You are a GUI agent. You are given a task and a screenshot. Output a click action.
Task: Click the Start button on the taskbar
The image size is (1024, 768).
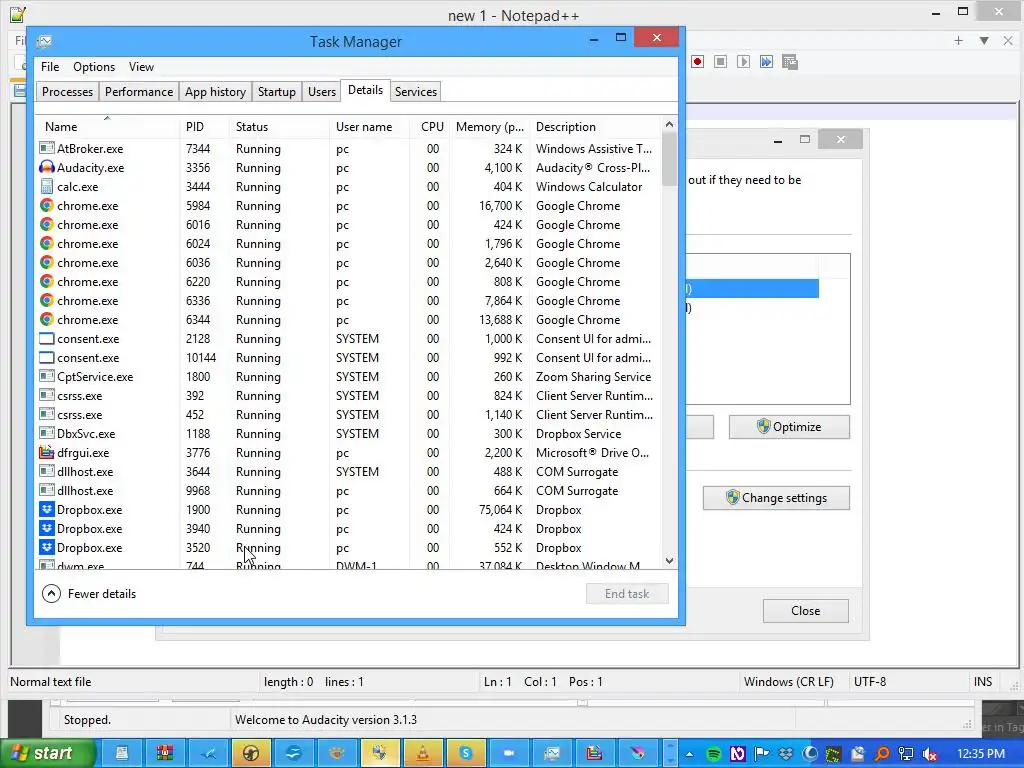pyautogui.click(x=46, y=753)
